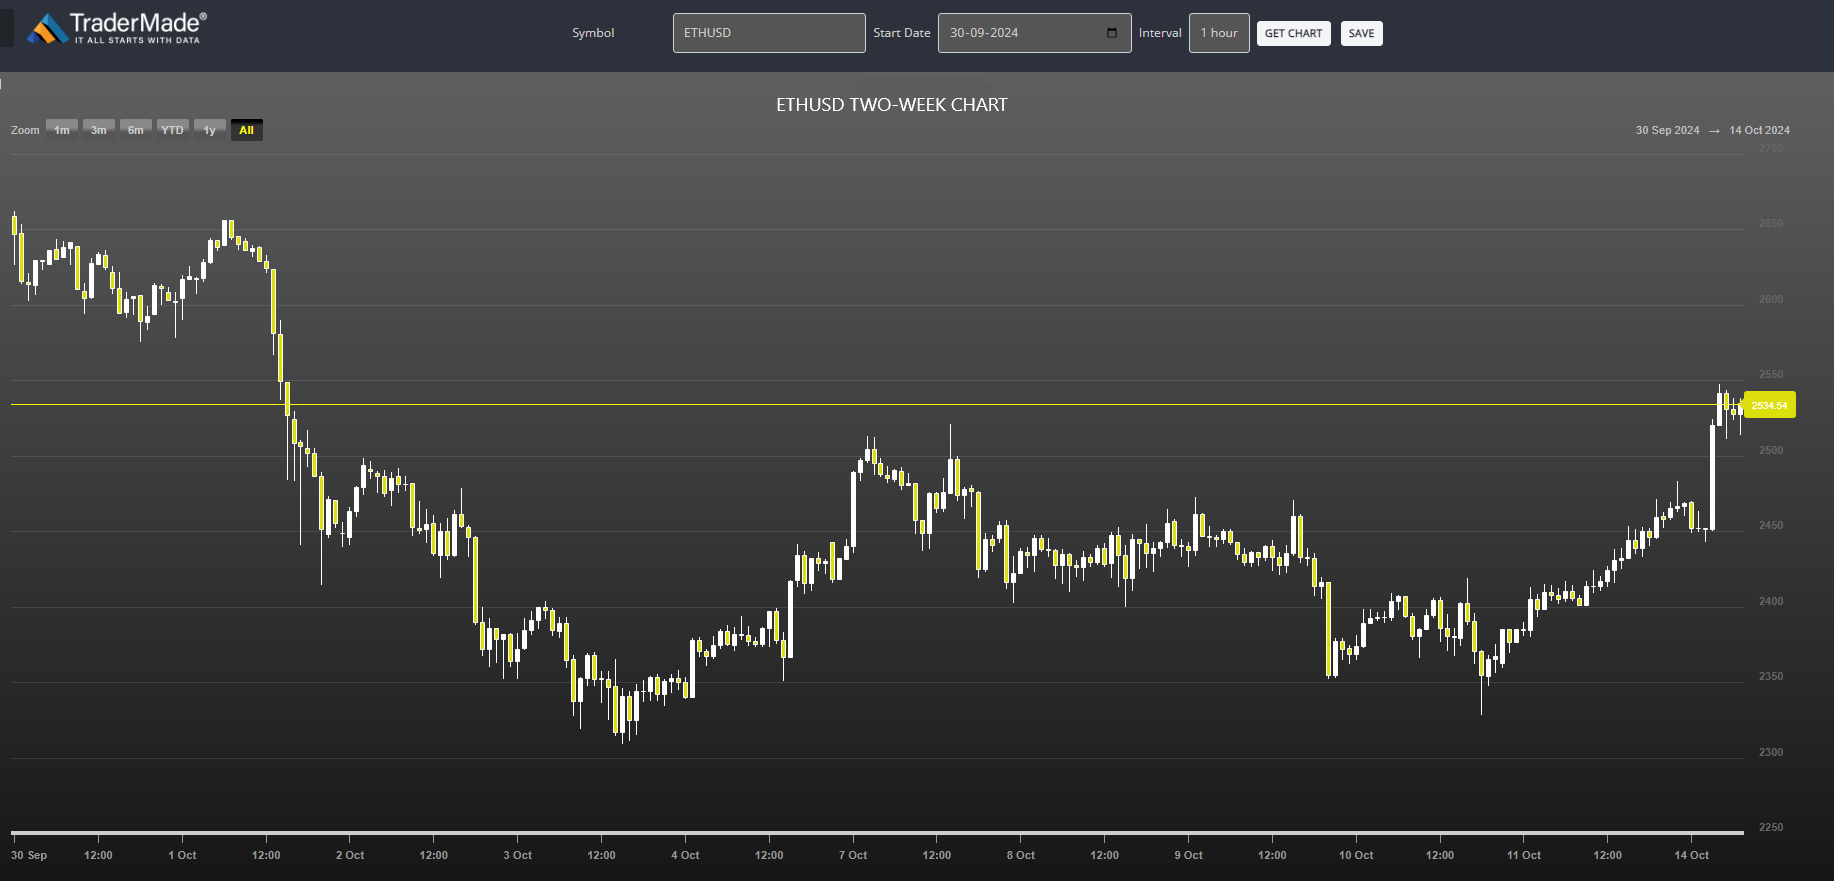Click the 1 Oct x-axis label
This screenshot has width=1834, height=881.
pyautogui.click(x=182, y=855)
